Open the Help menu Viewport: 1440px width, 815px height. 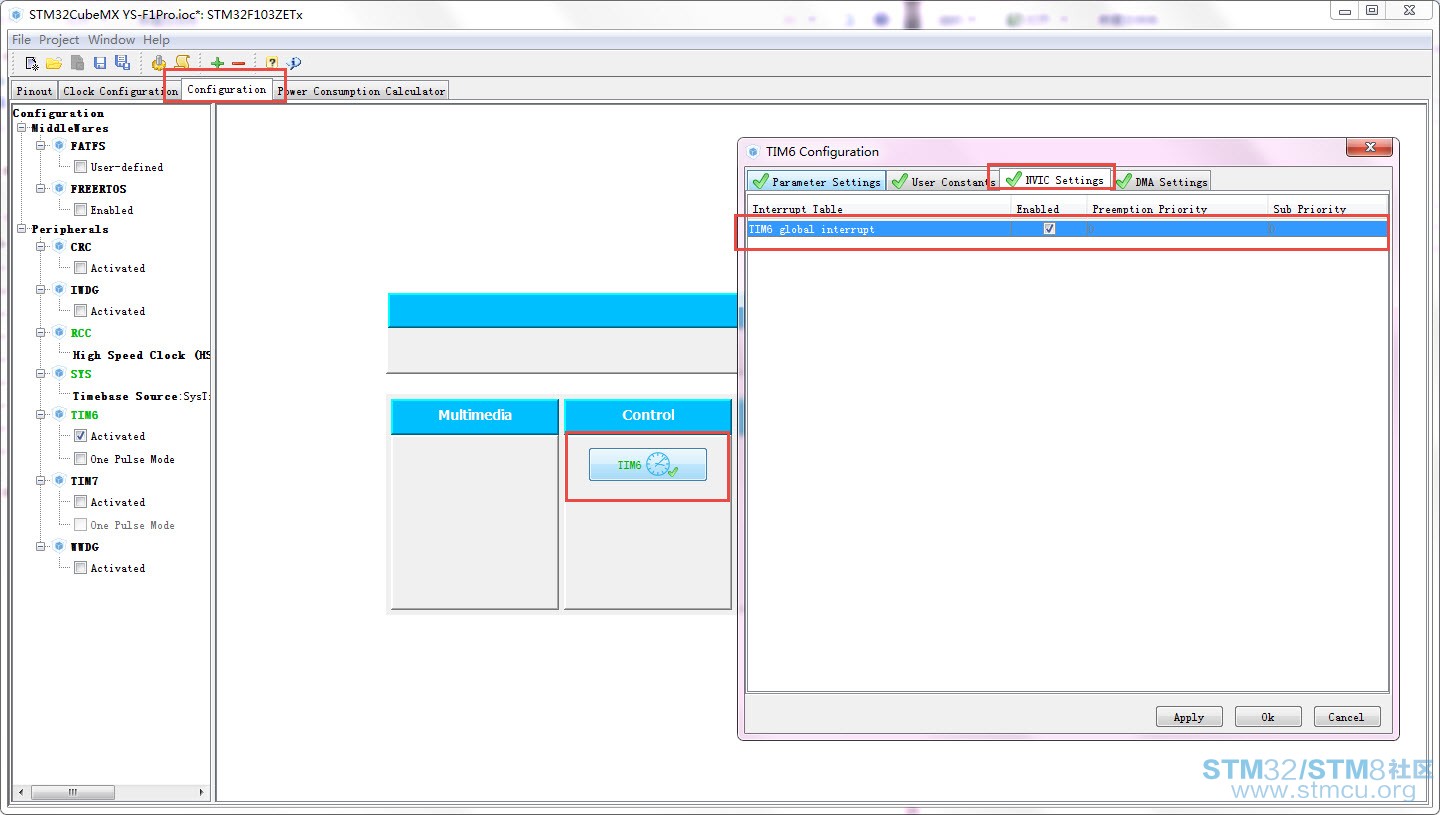point(156,40)
